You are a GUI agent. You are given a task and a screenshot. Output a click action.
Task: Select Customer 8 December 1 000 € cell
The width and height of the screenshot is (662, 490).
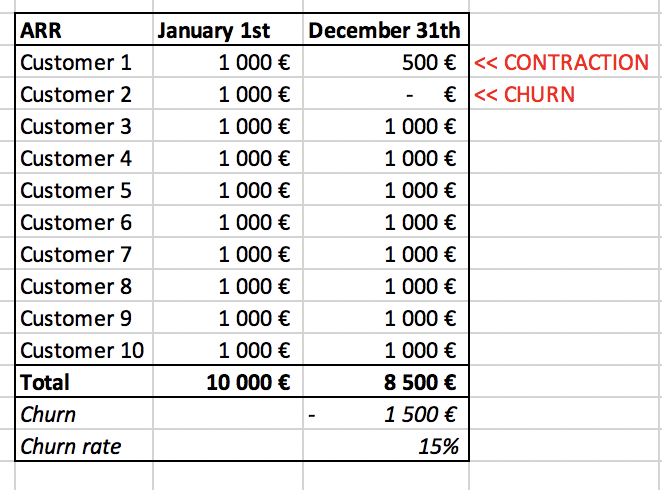pyautogui.click(x=386, y=286)
